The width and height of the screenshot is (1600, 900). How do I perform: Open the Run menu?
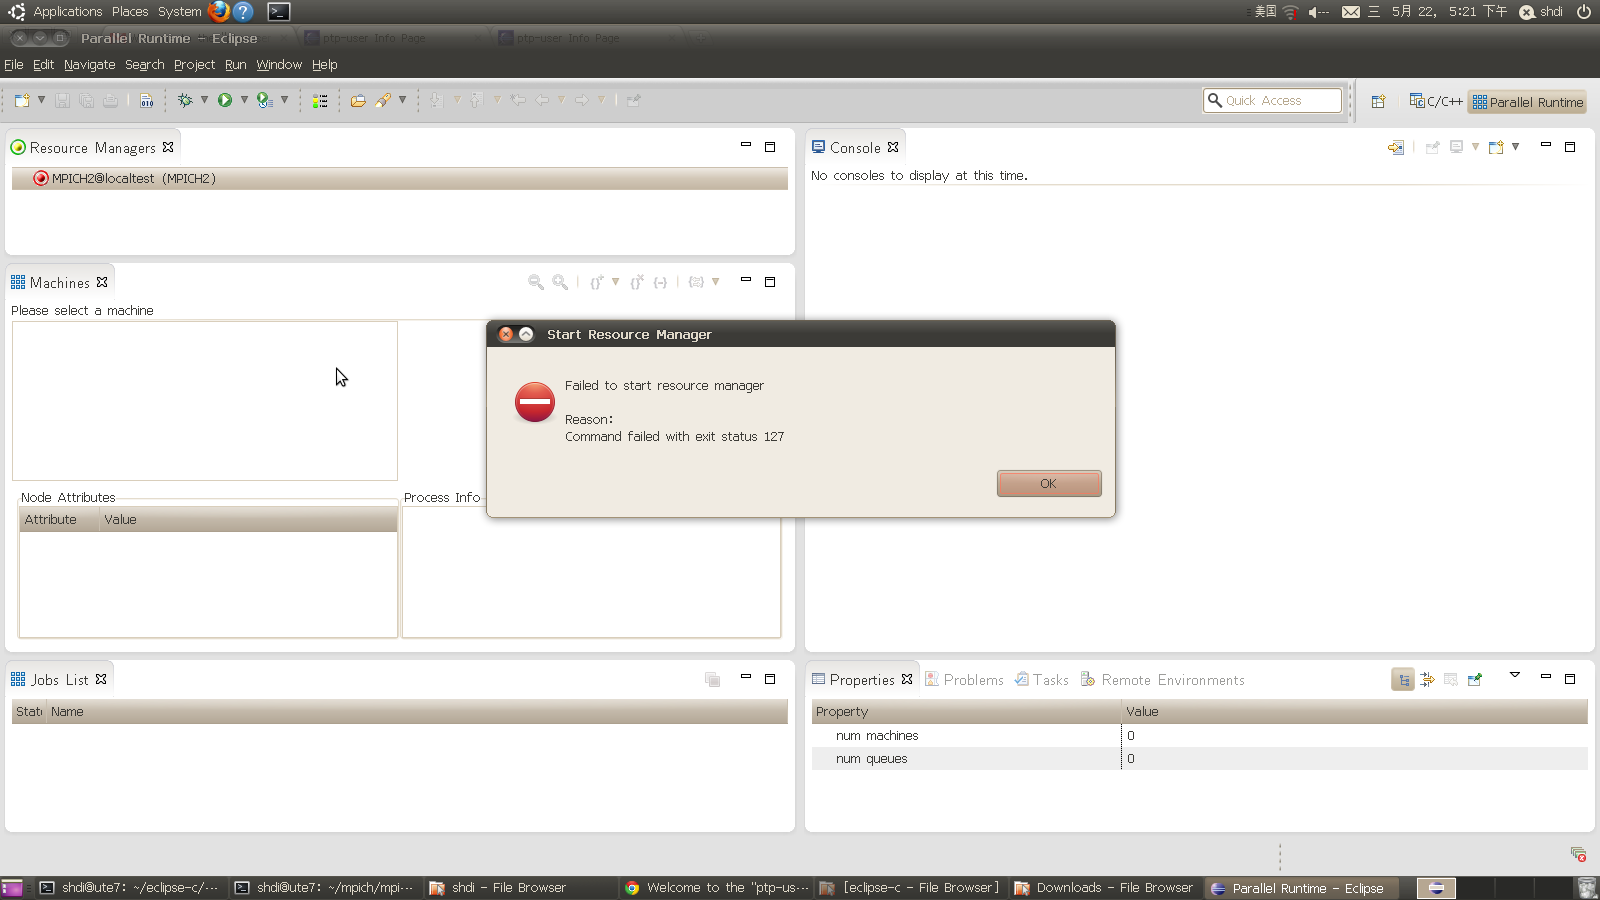[235, 65]
